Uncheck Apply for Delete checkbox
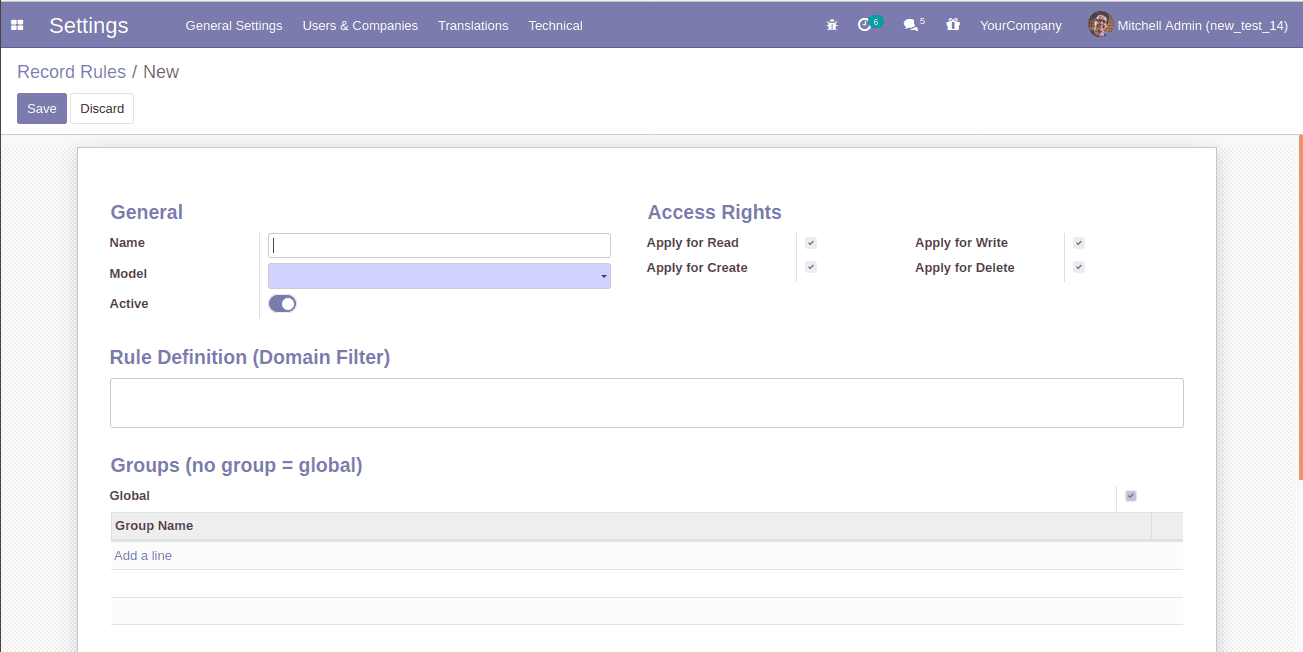Image resolution: width=1303 pixels, height=652 pixels. point(1079,267)
